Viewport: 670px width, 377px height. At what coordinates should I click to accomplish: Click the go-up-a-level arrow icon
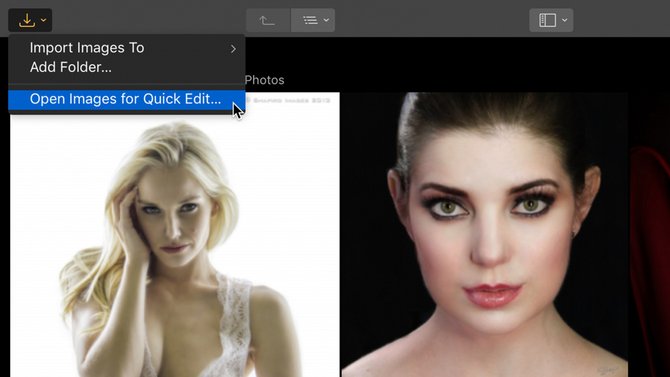point(267,20)
